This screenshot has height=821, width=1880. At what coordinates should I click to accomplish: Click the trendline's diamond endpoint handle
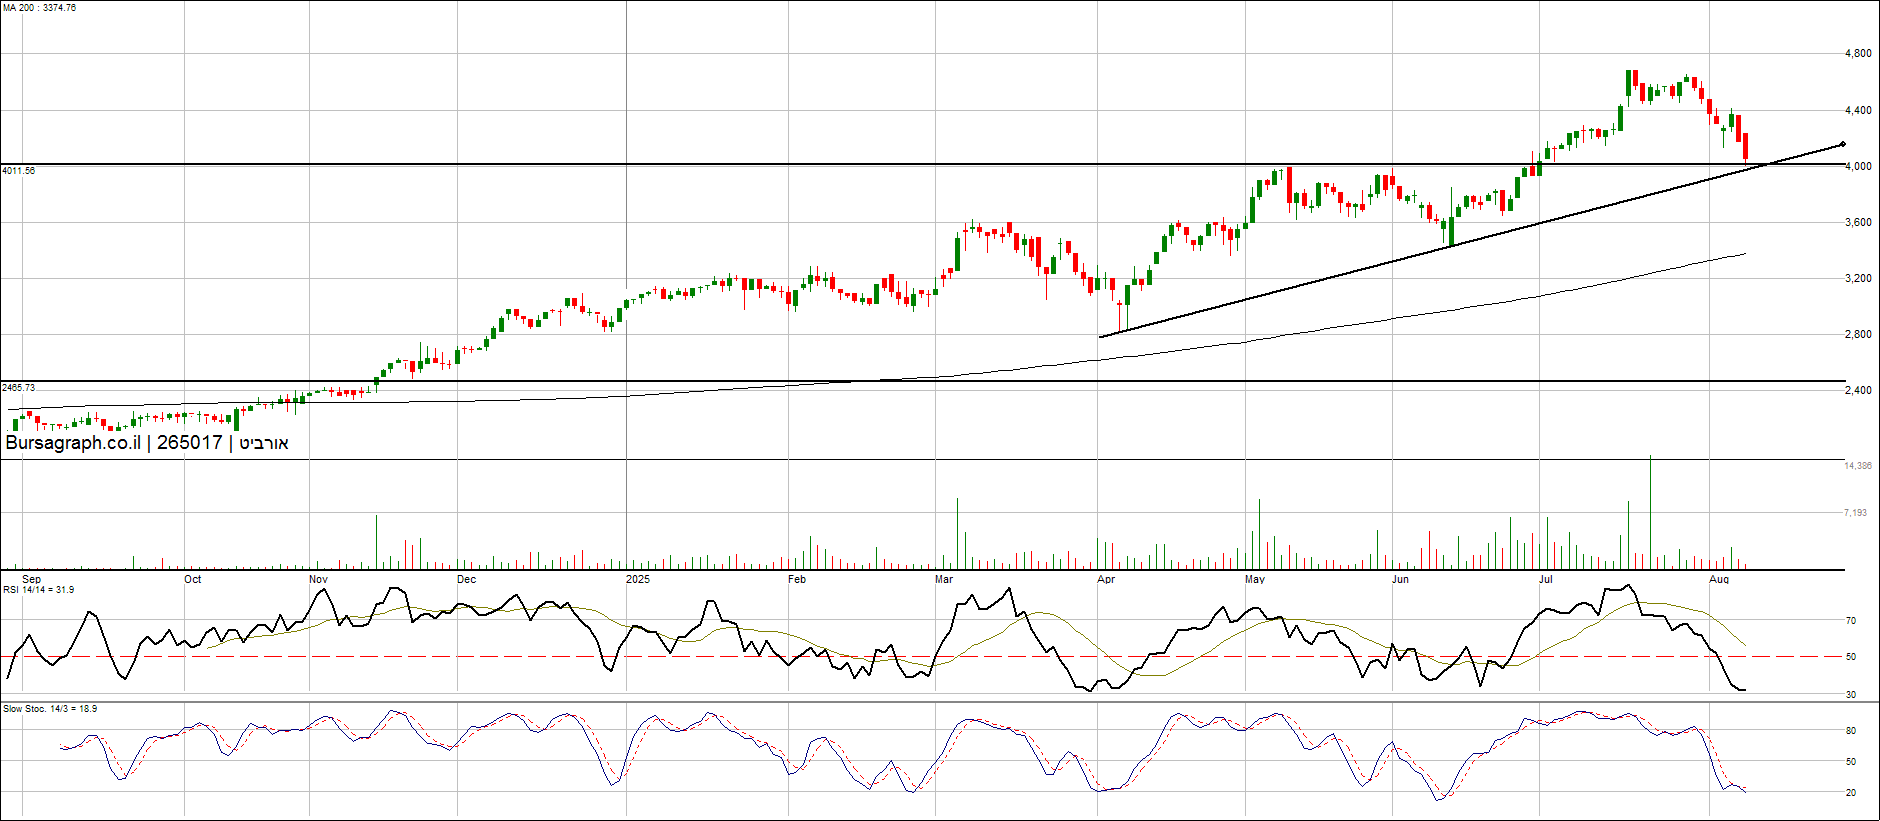pos(1843,145)
